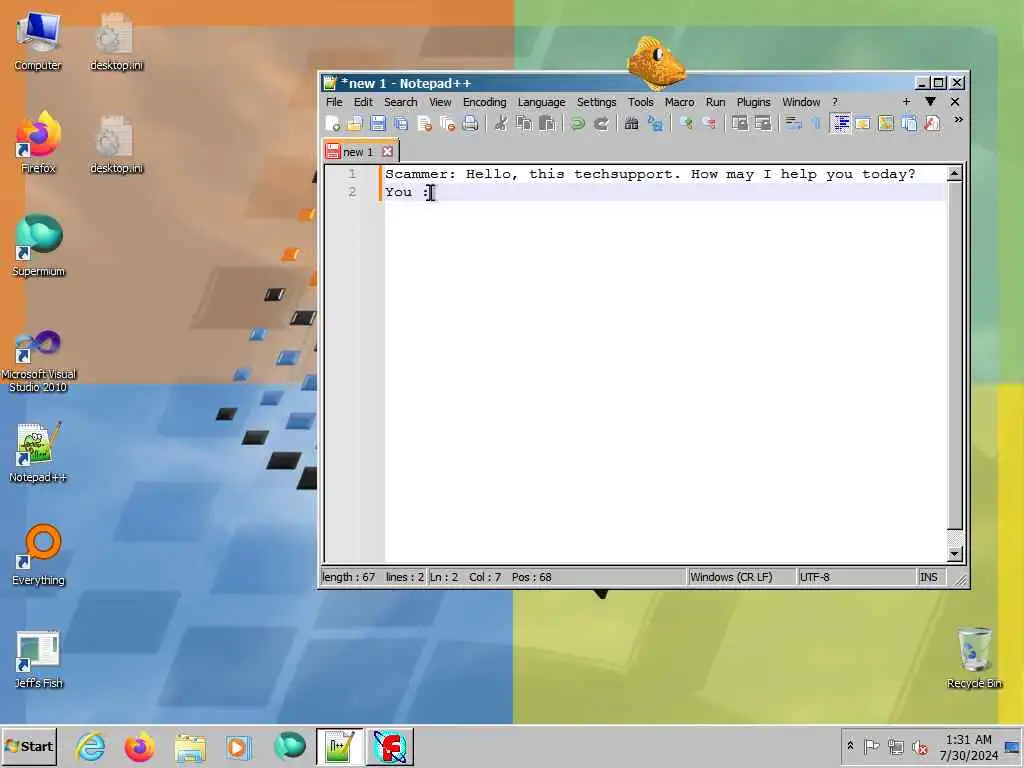Viewport: 1024px width, 768px height.
Task: Click the Redo toolbar icon
Action: [x=601, y=123]
